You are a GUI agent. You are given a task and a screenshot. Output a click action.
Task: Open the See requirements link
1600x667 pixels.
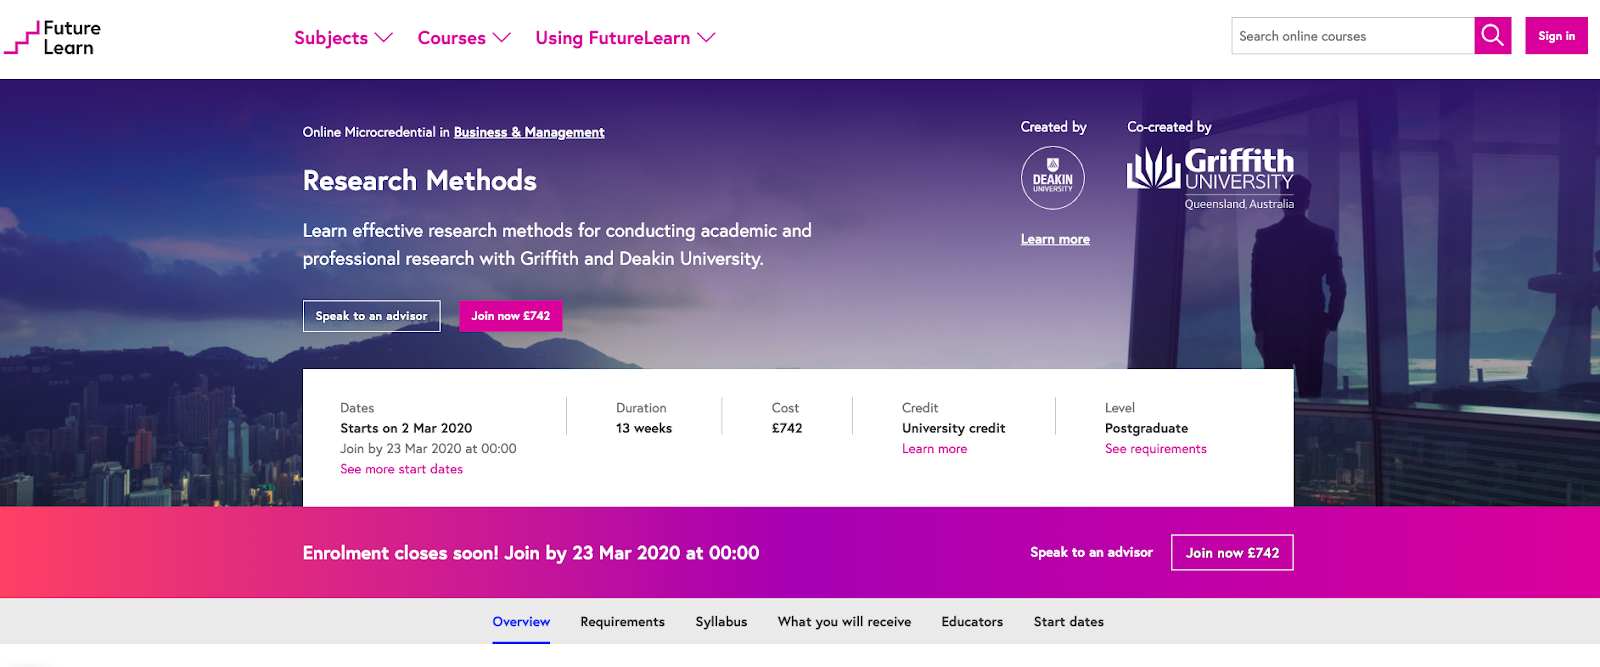click(x=1155, y=449)
